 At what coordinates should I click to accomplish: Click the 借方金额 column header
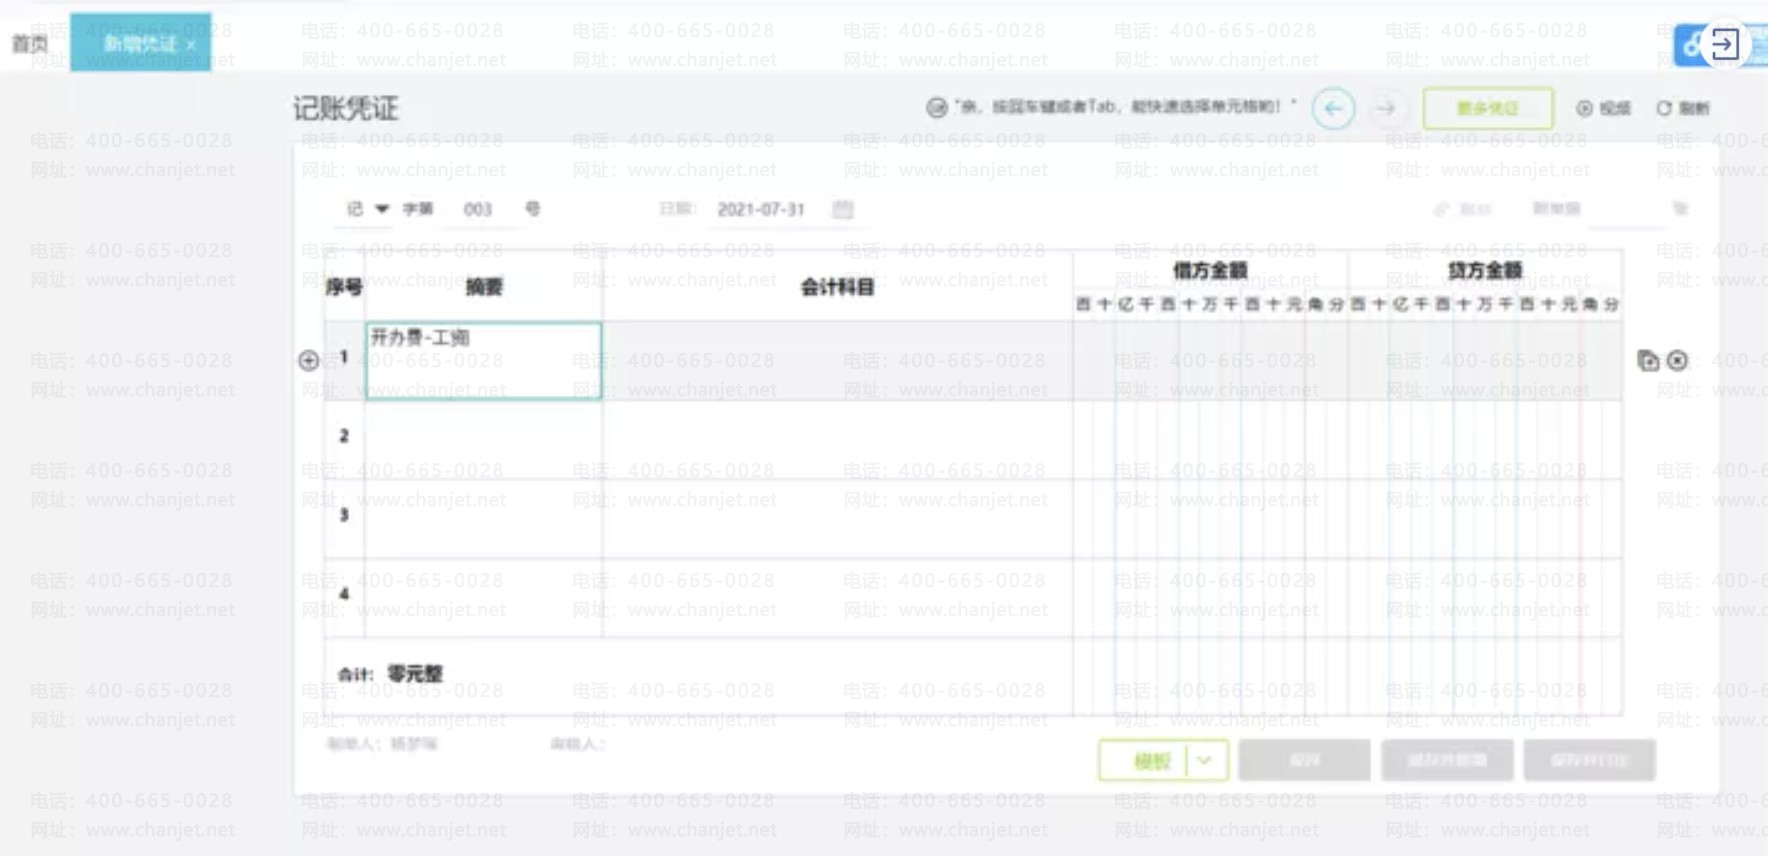tap(1210, 270)
